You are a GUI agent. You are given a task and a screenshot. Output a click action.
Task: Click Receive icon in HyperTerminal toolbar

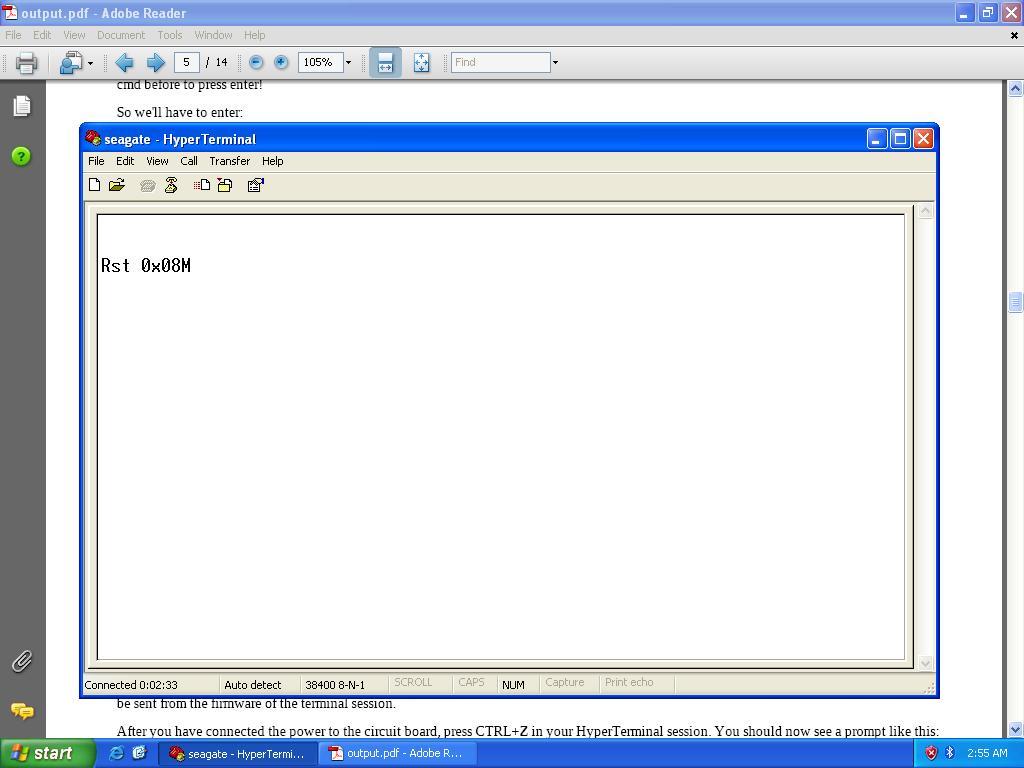(x=225, y=185)
